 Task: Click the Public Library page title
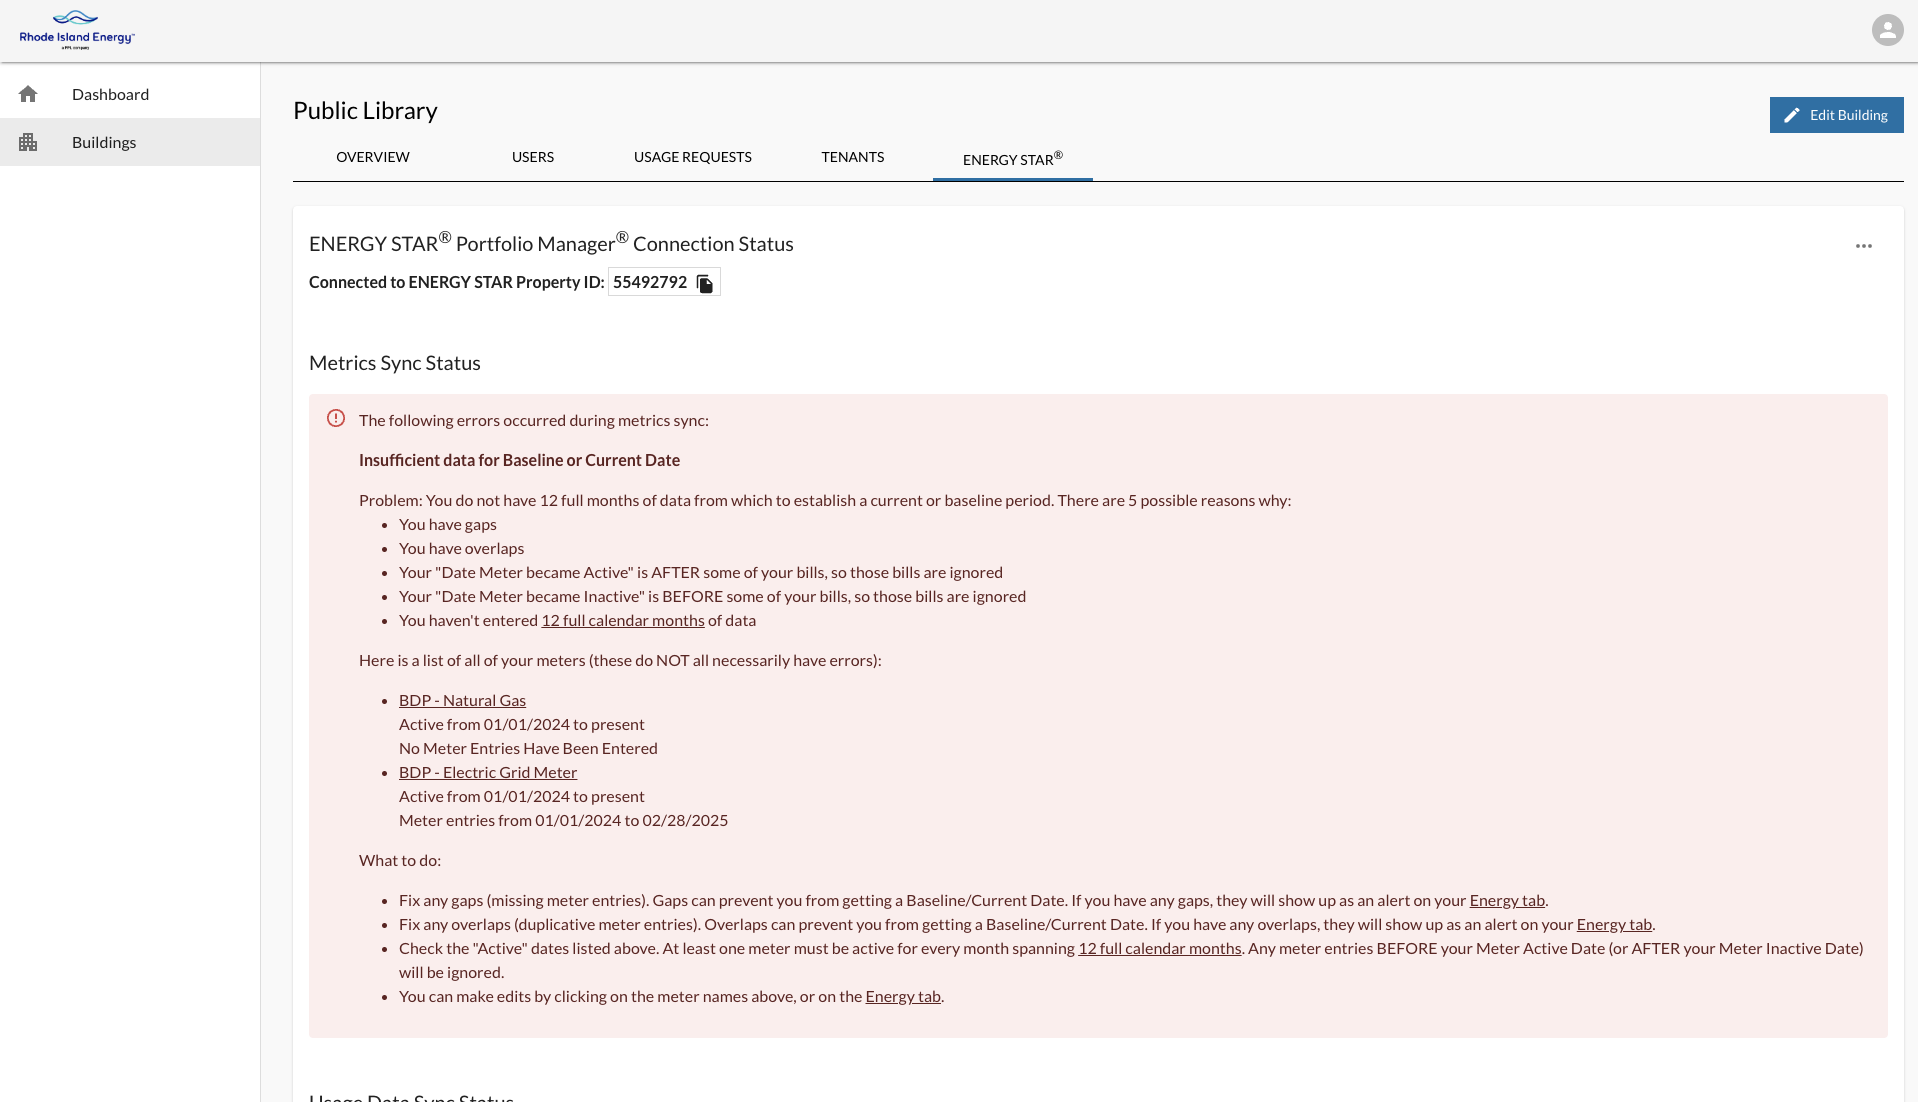click(x=365, y=111)
